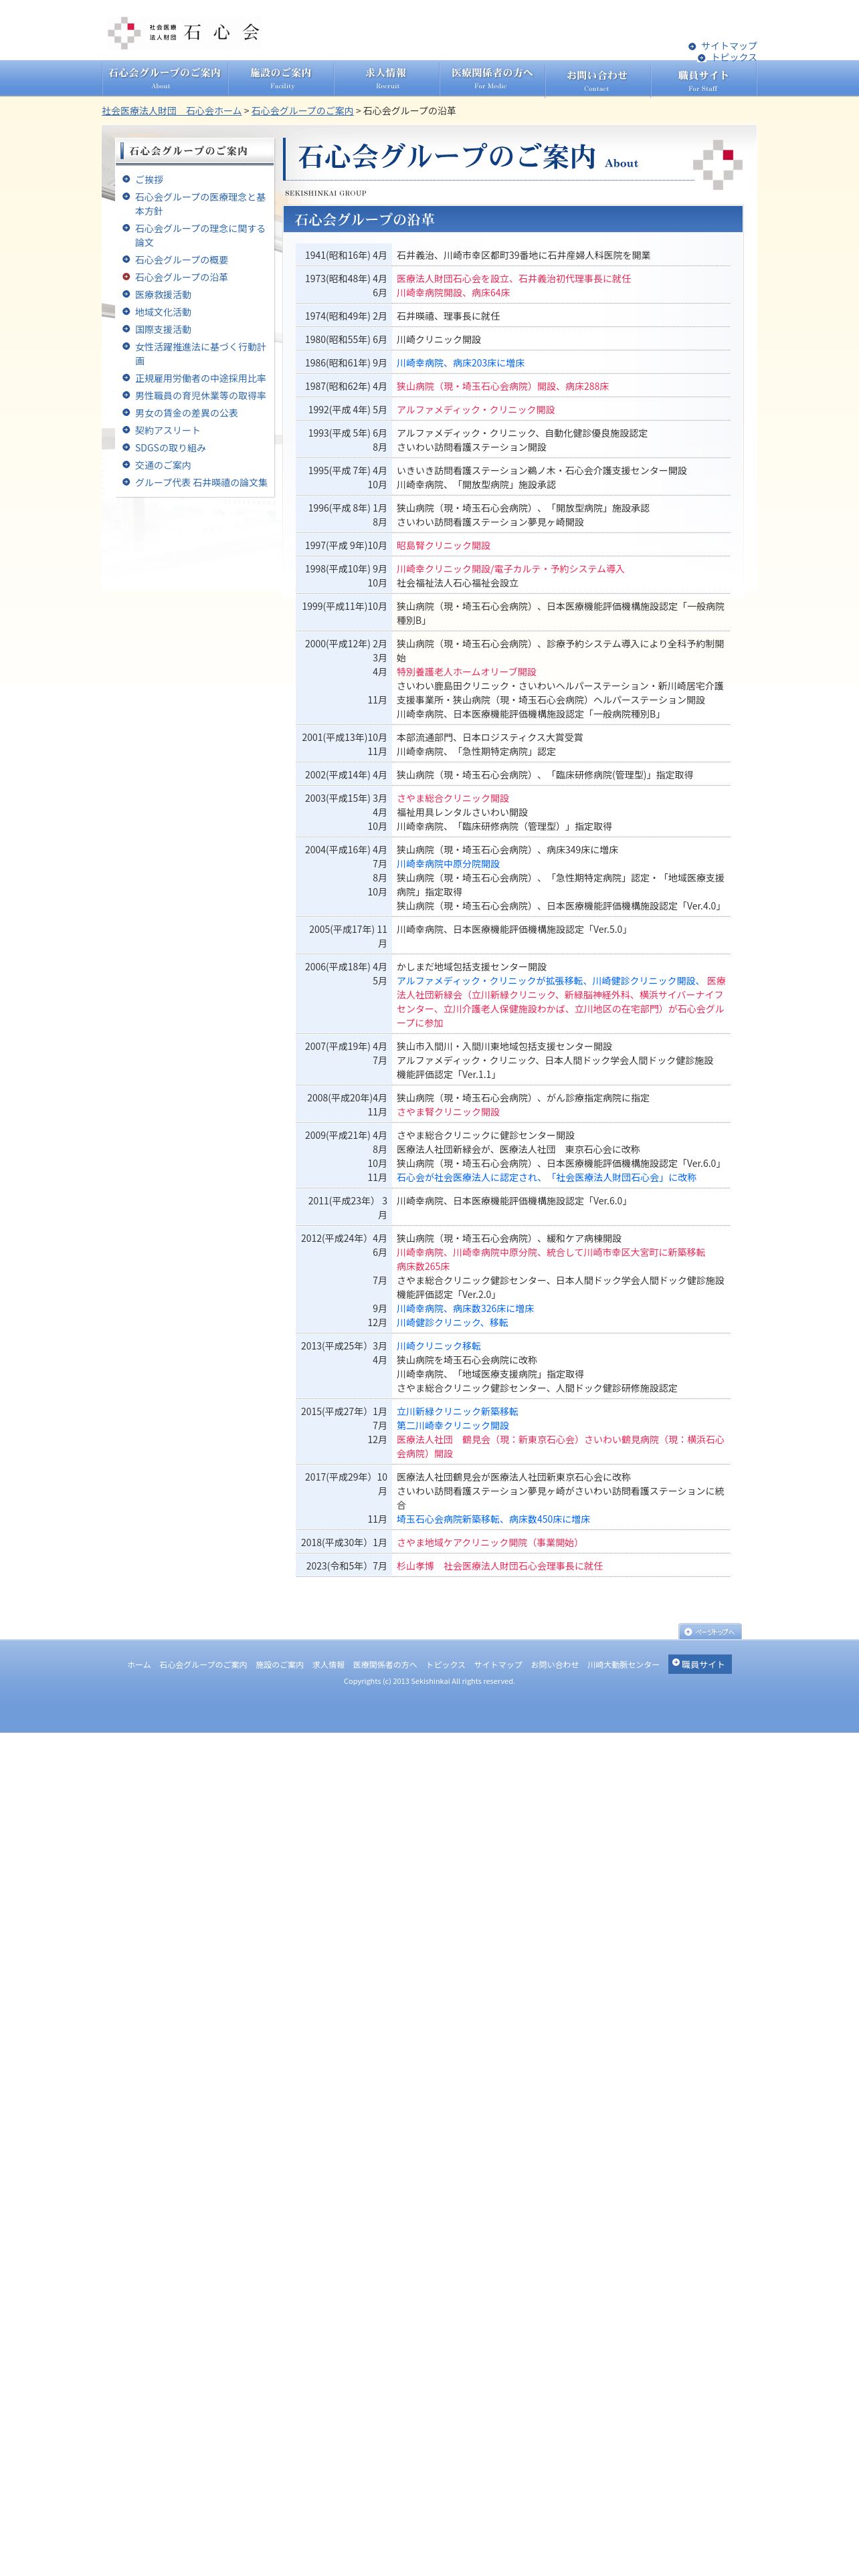This screenshot has height=2576, width=859.
Task: Click bullet icon next to 国際支援活動
Action: click(126, 329)
